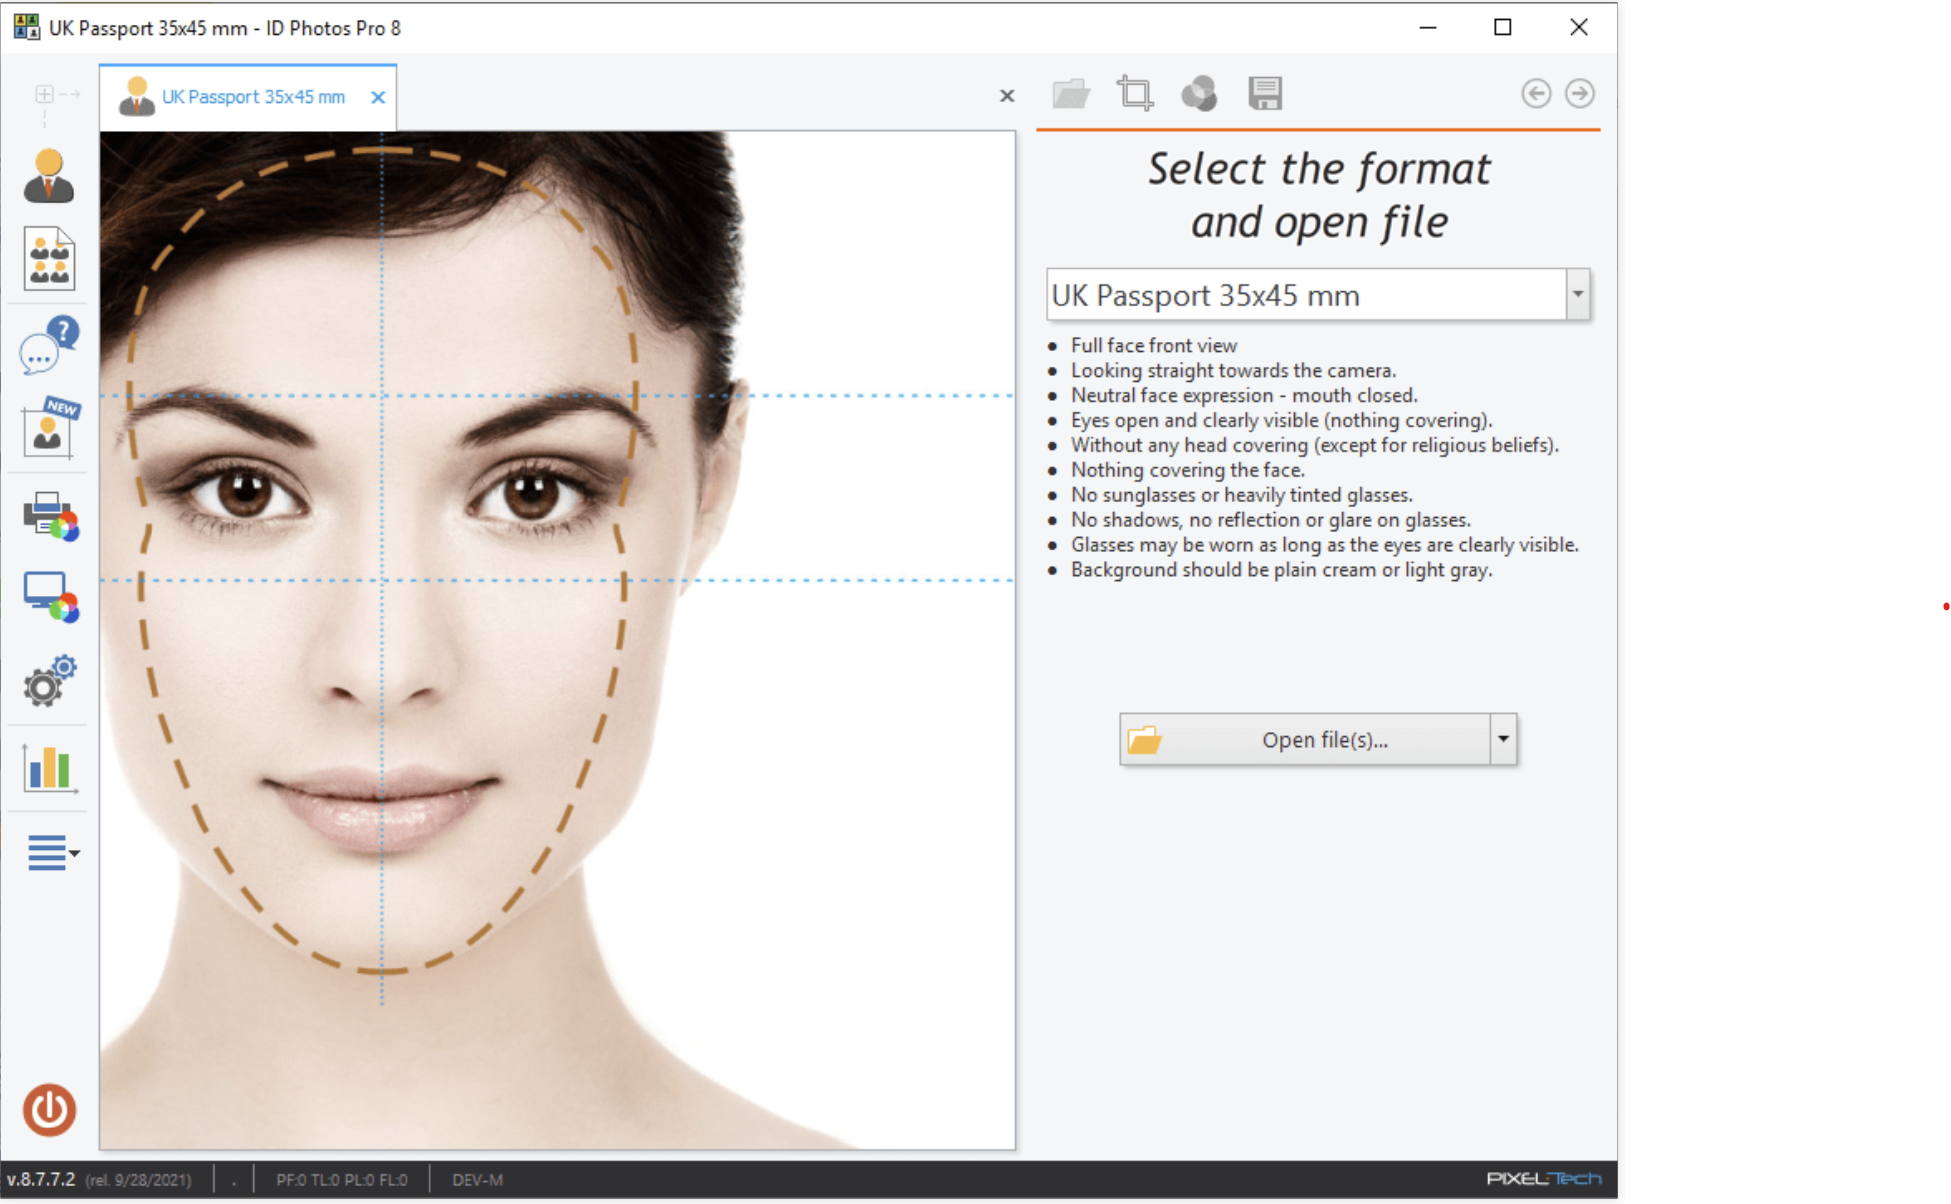Click the DEV-M status bar entry
This screenshot has height=1204, width=1951.
point(478,1180)
